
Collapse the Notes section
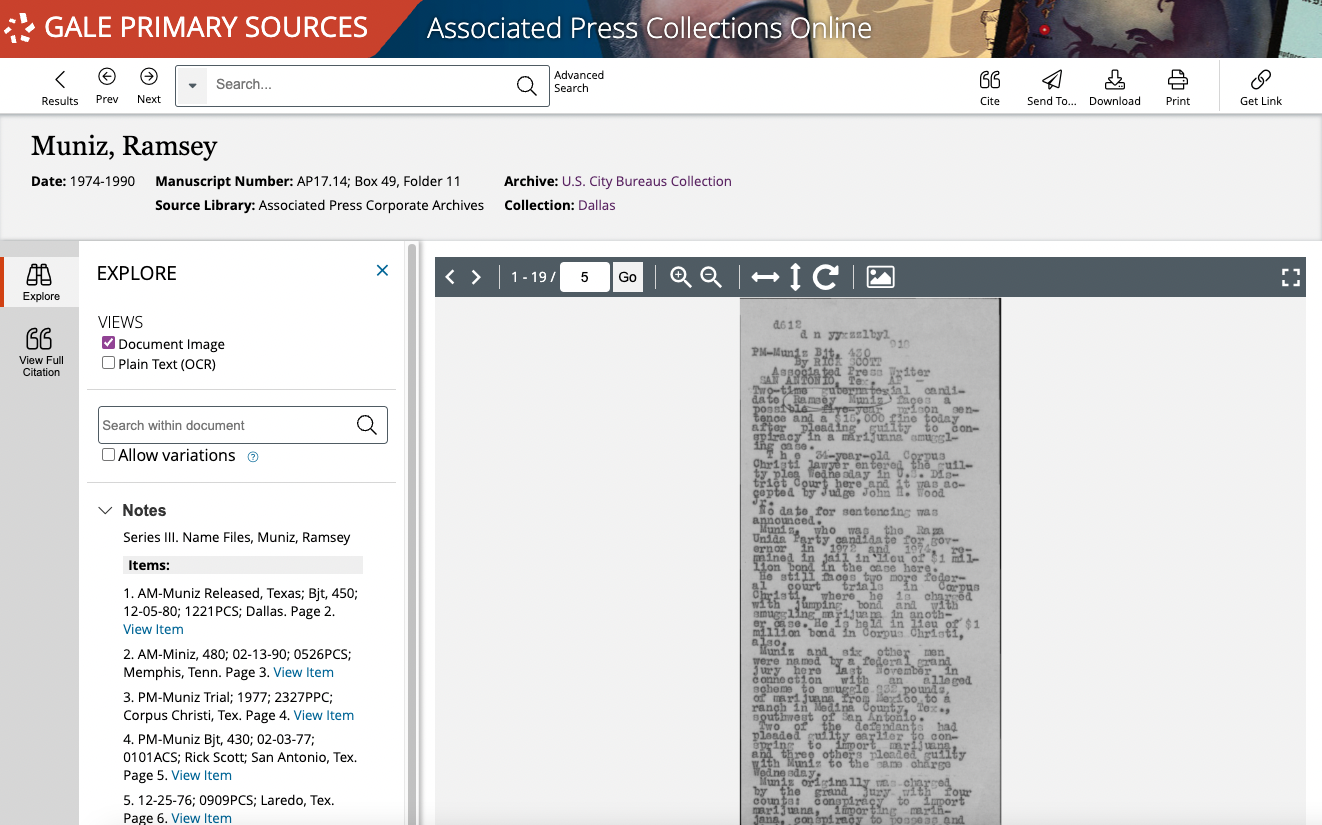coord(106,510)
